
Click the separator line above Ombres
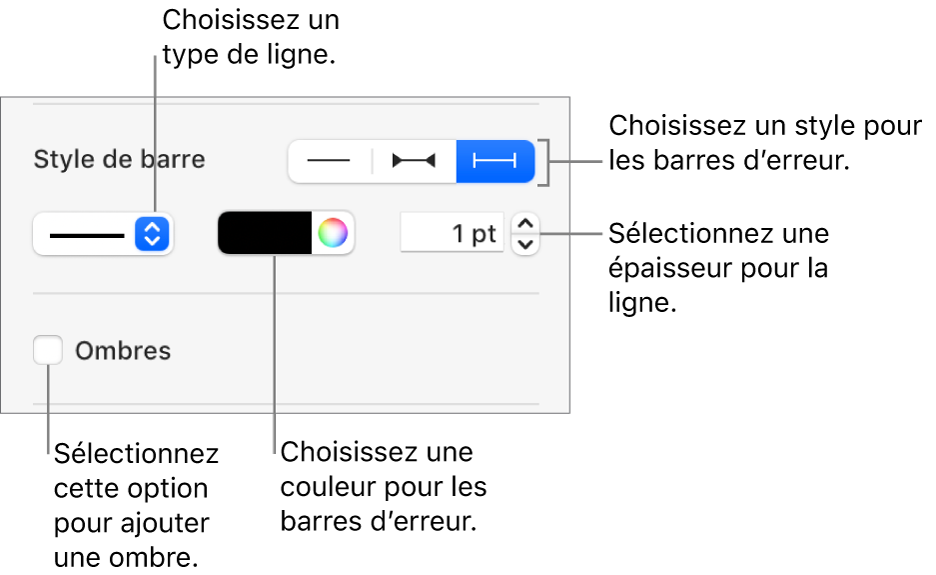coord(286,293)
